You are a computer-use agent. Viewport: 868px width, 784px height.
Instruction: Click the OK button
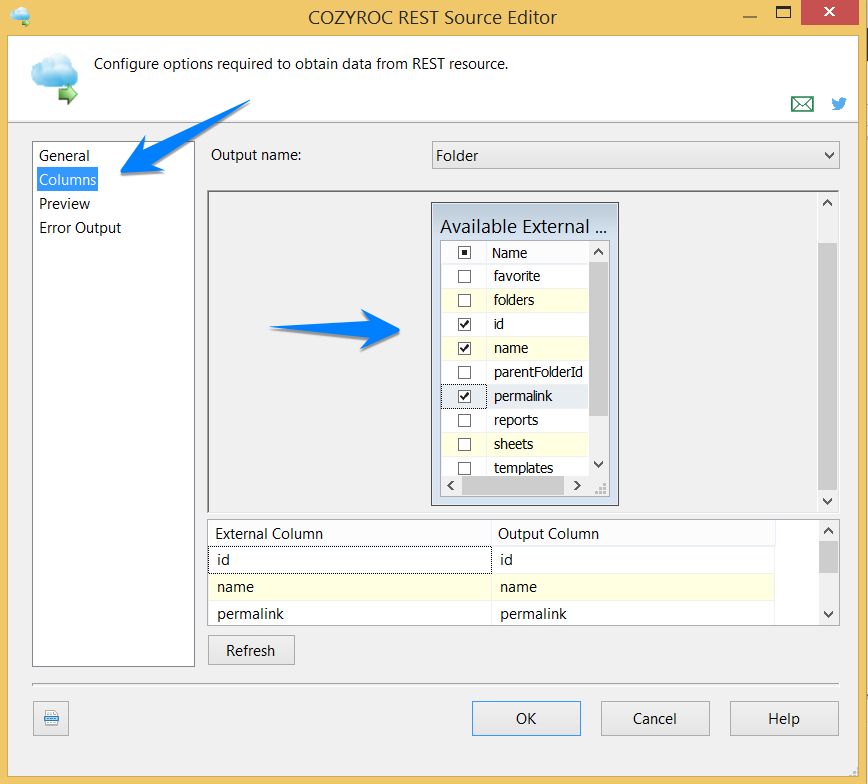tap(526, 718)
